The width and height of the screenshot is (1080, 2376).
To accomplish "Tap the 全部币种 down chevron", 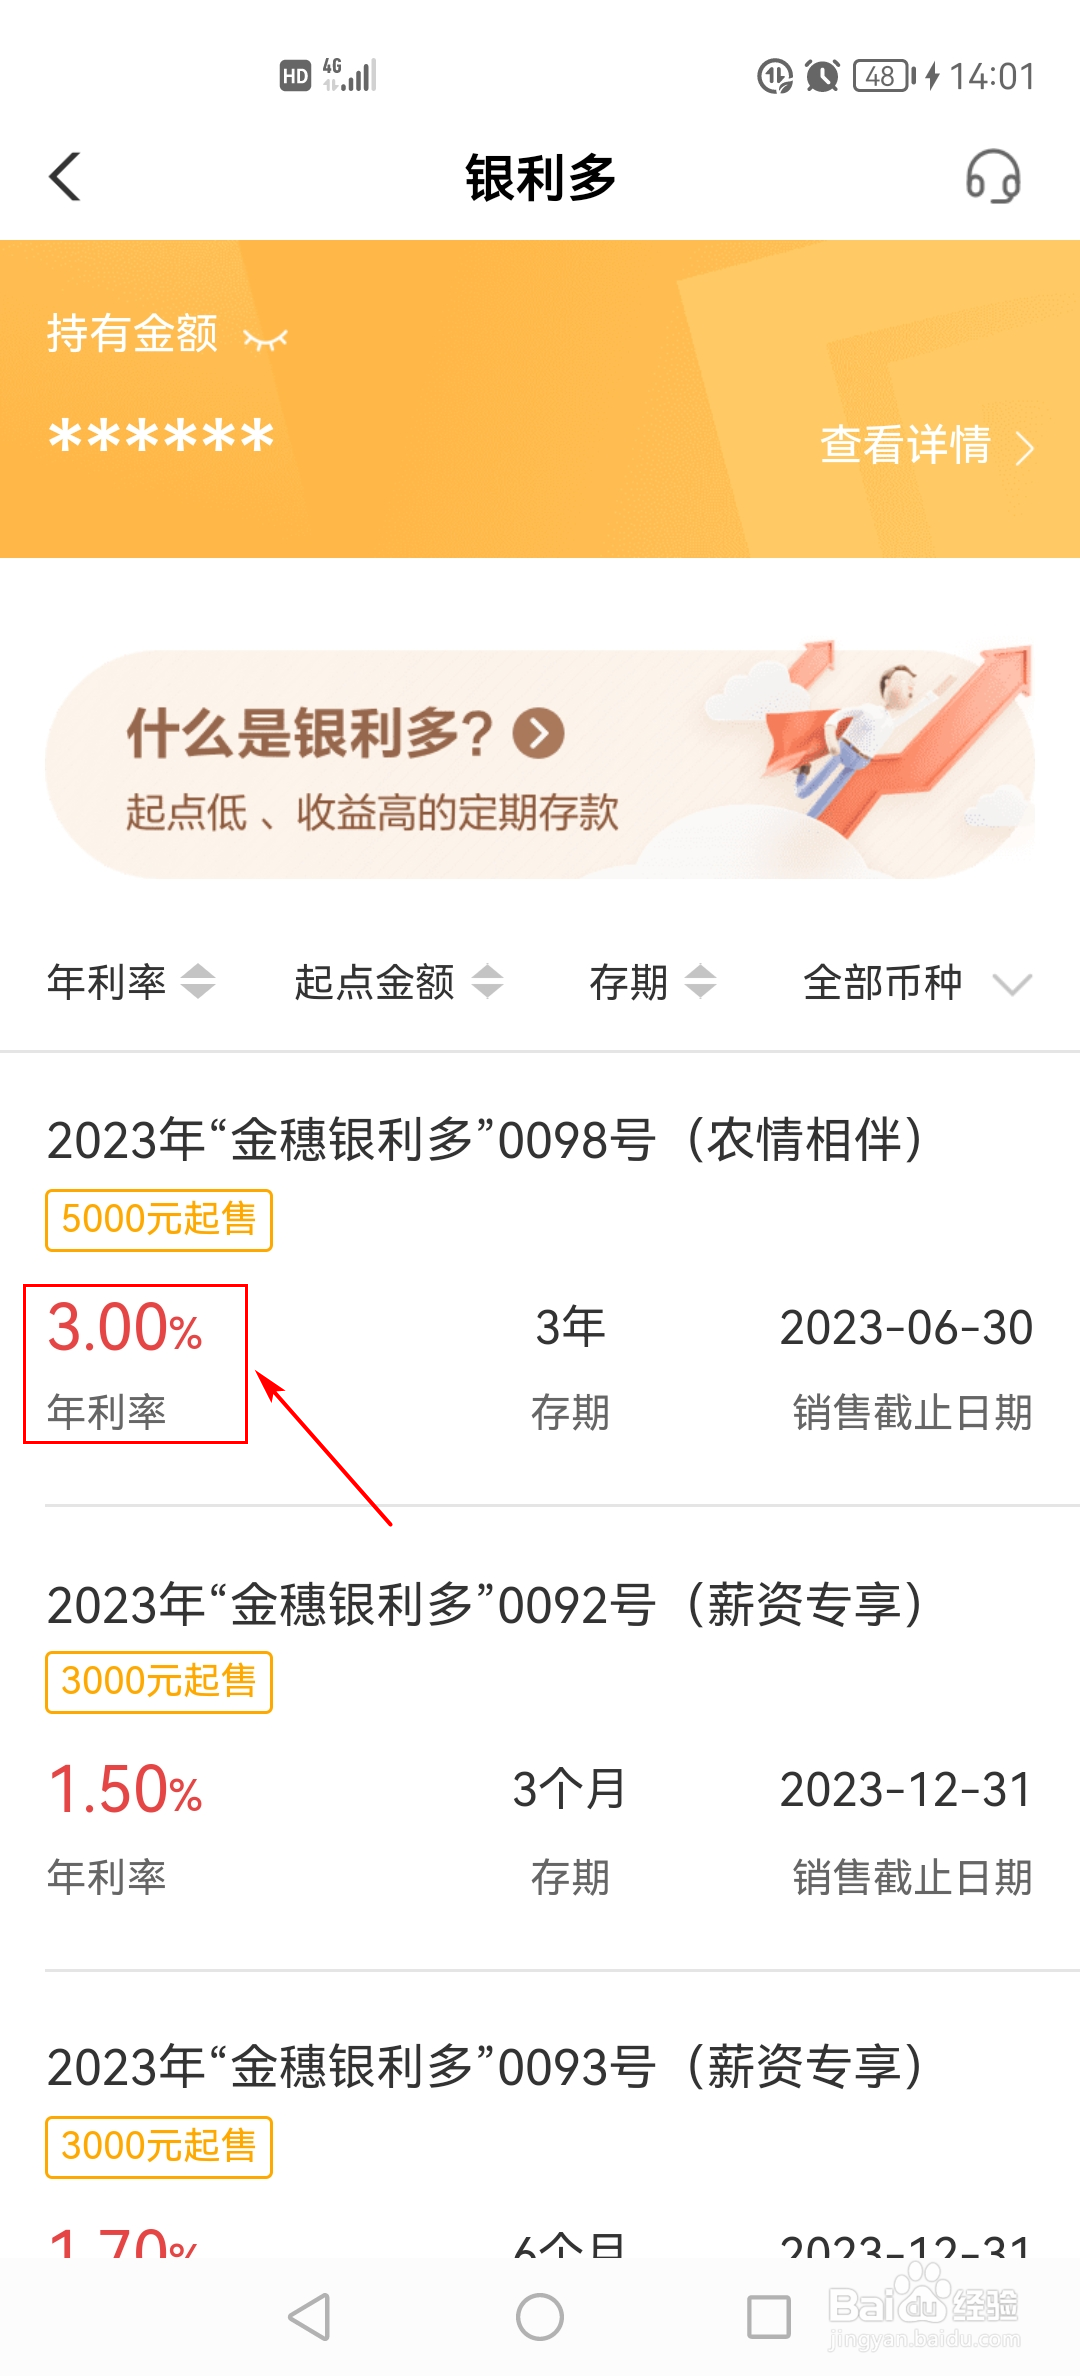I will click(1012, 985).
